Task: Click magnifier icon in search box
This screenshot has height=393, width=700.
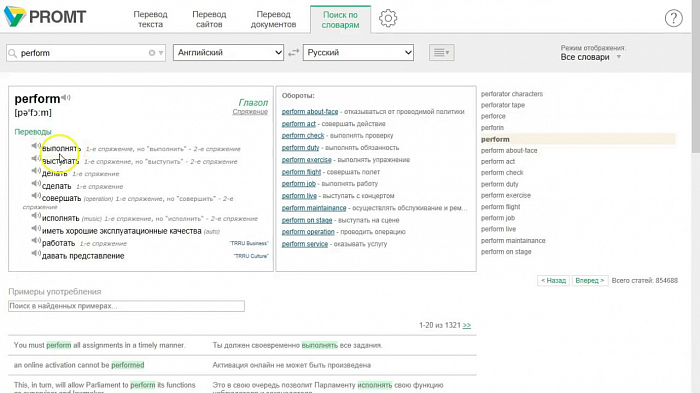Action: 13,53
